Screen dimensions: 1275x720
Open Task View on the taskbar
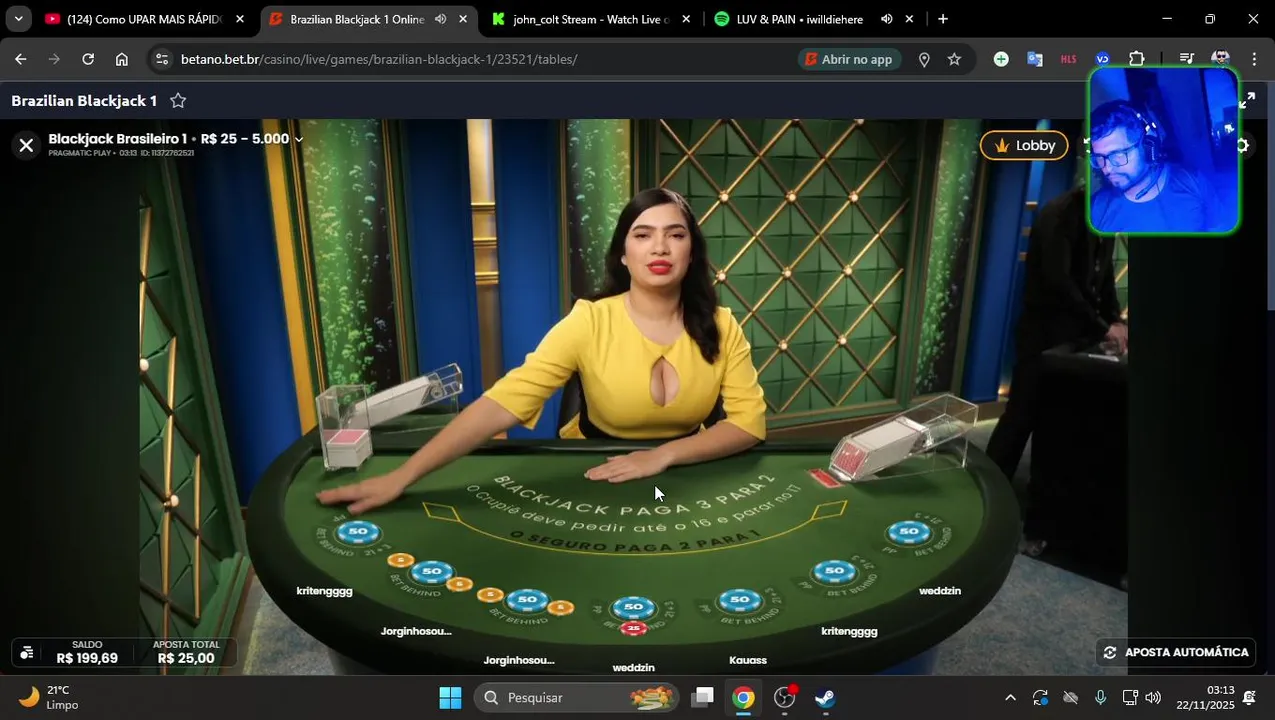703,697
